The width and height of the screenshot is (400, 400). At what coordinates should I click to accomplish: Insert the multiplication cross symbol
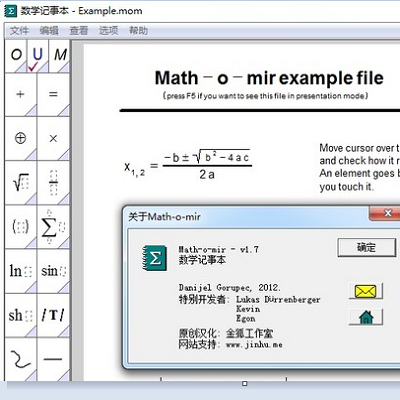tap(53, 138)
